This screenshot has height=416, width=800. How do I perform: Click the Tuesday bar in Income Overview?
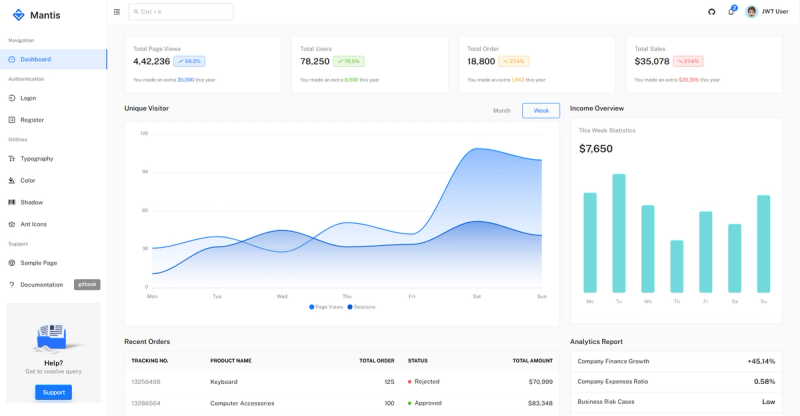point(619,233)
